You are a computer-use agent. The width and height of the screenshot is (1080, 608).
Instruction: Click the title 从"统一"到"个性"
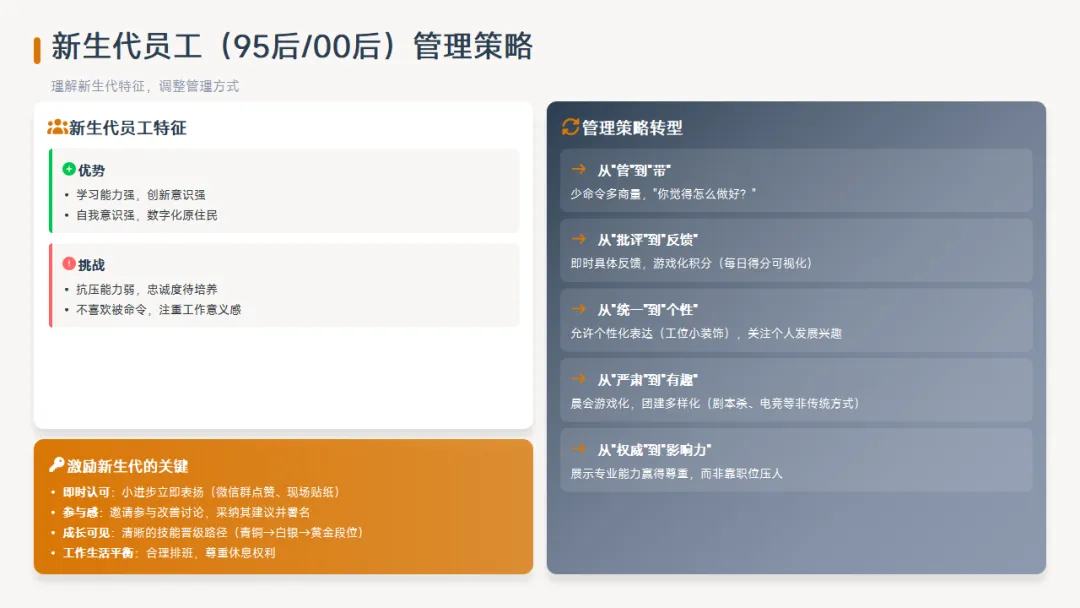click(647, 311)
